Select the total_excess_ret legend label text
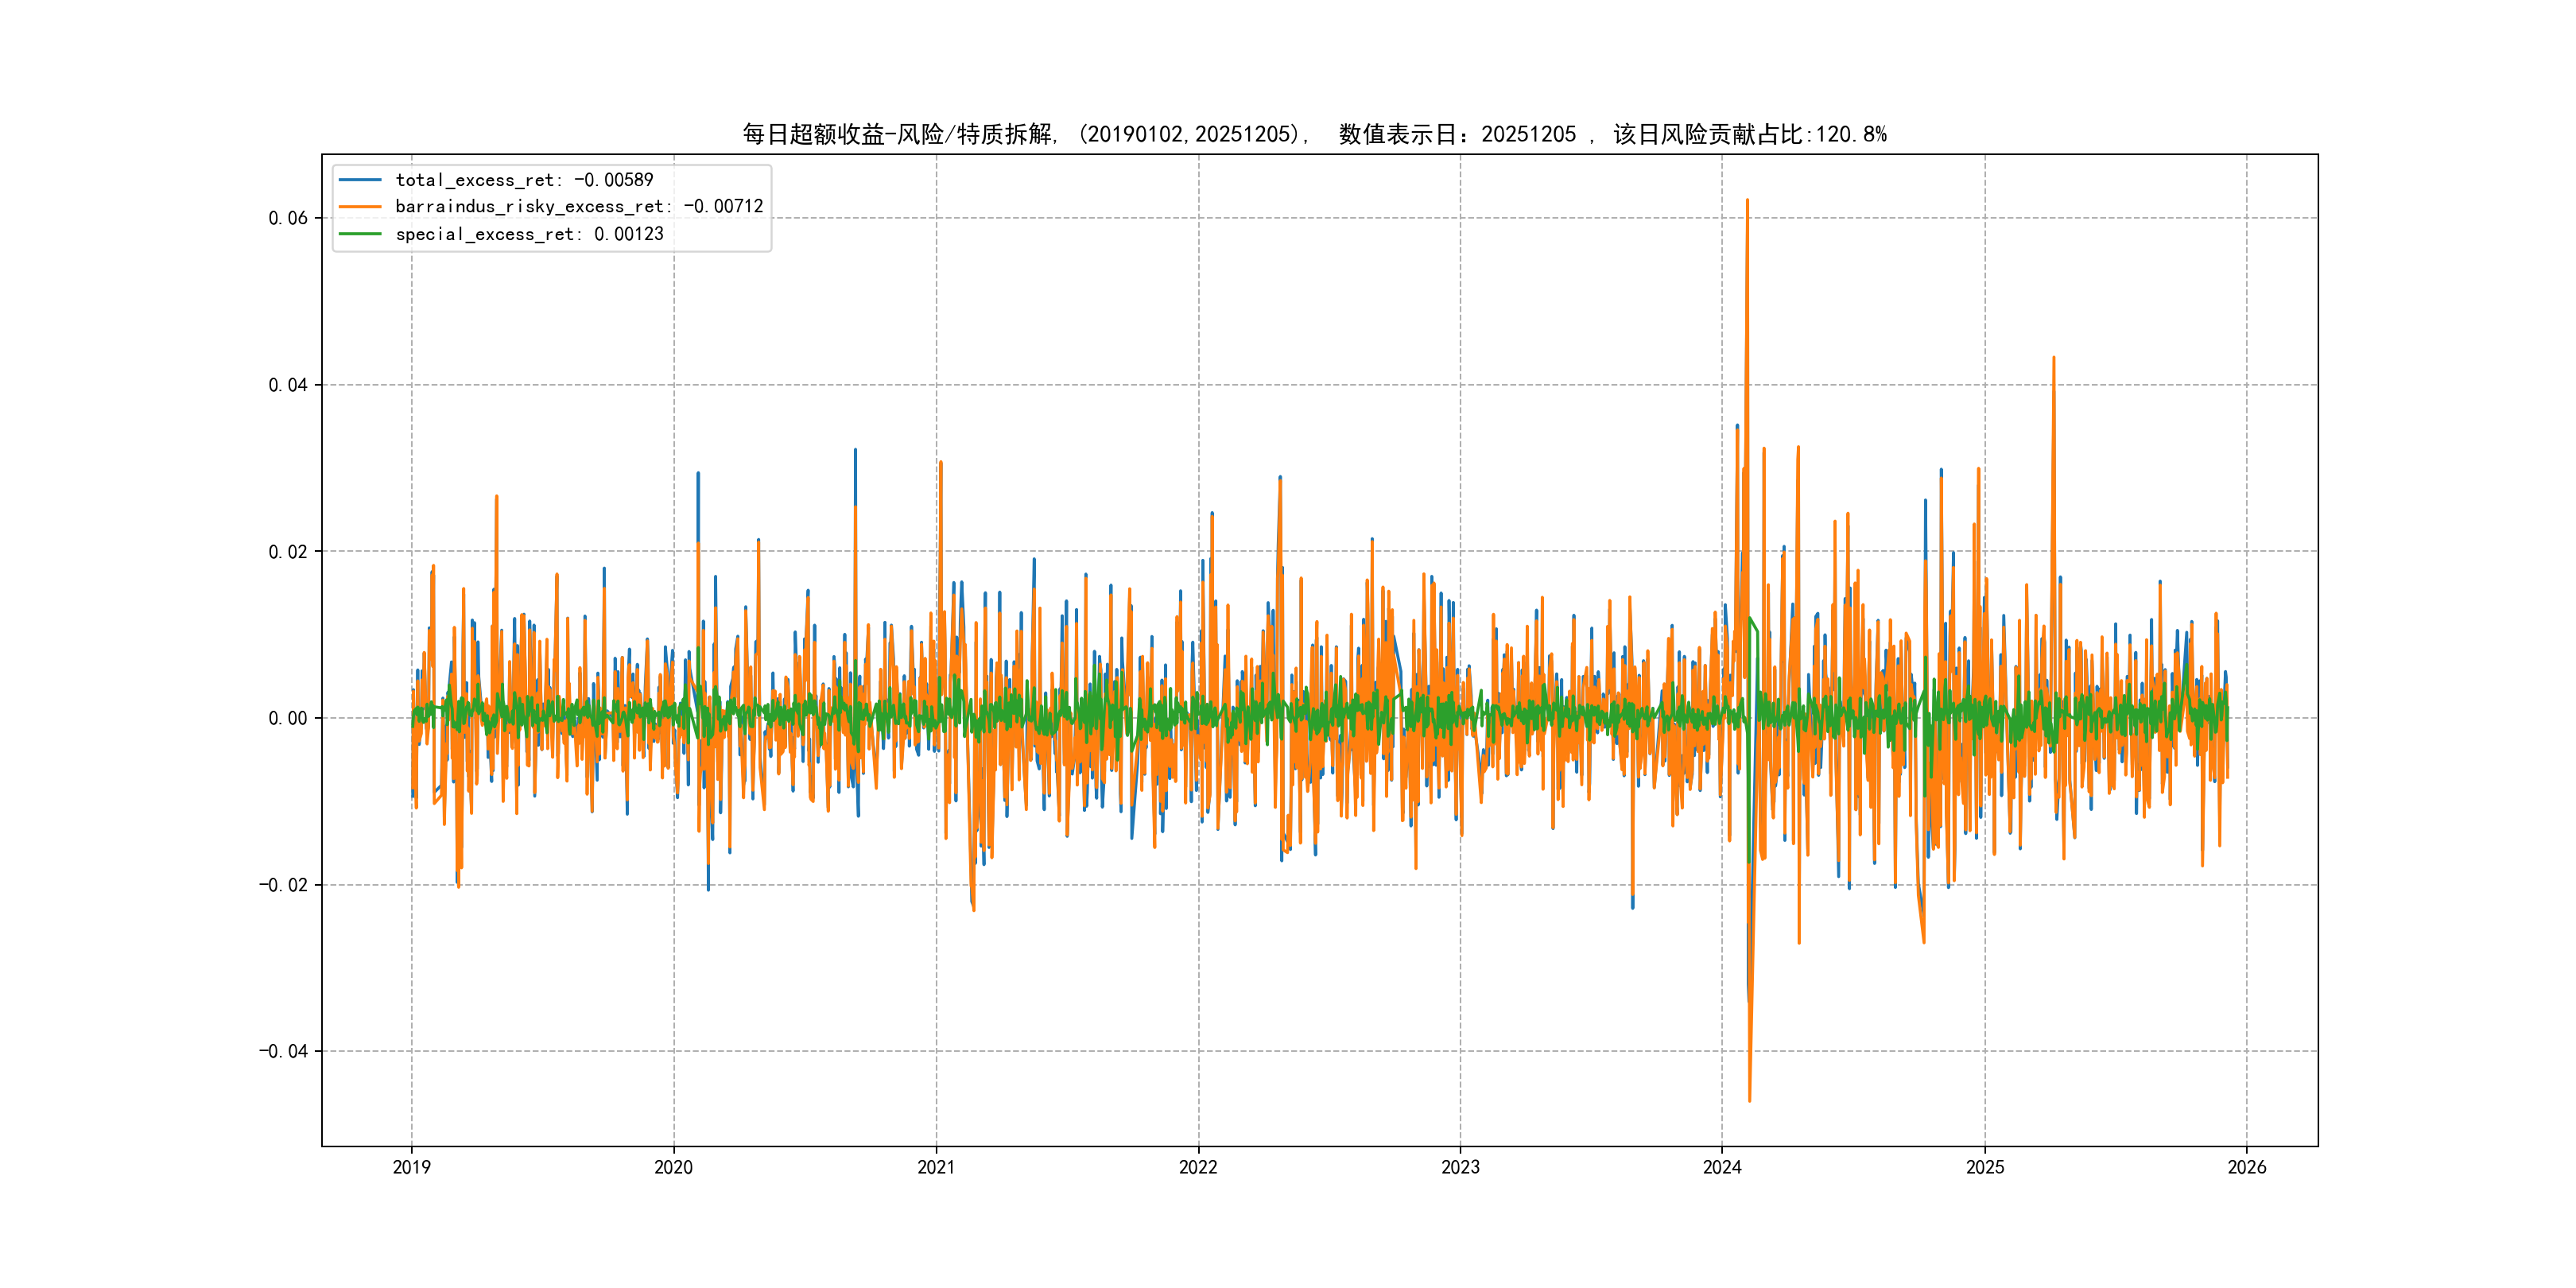The height and width of the screenshot is (1288, 2576). pyautogui.click(x=524, y=180)
